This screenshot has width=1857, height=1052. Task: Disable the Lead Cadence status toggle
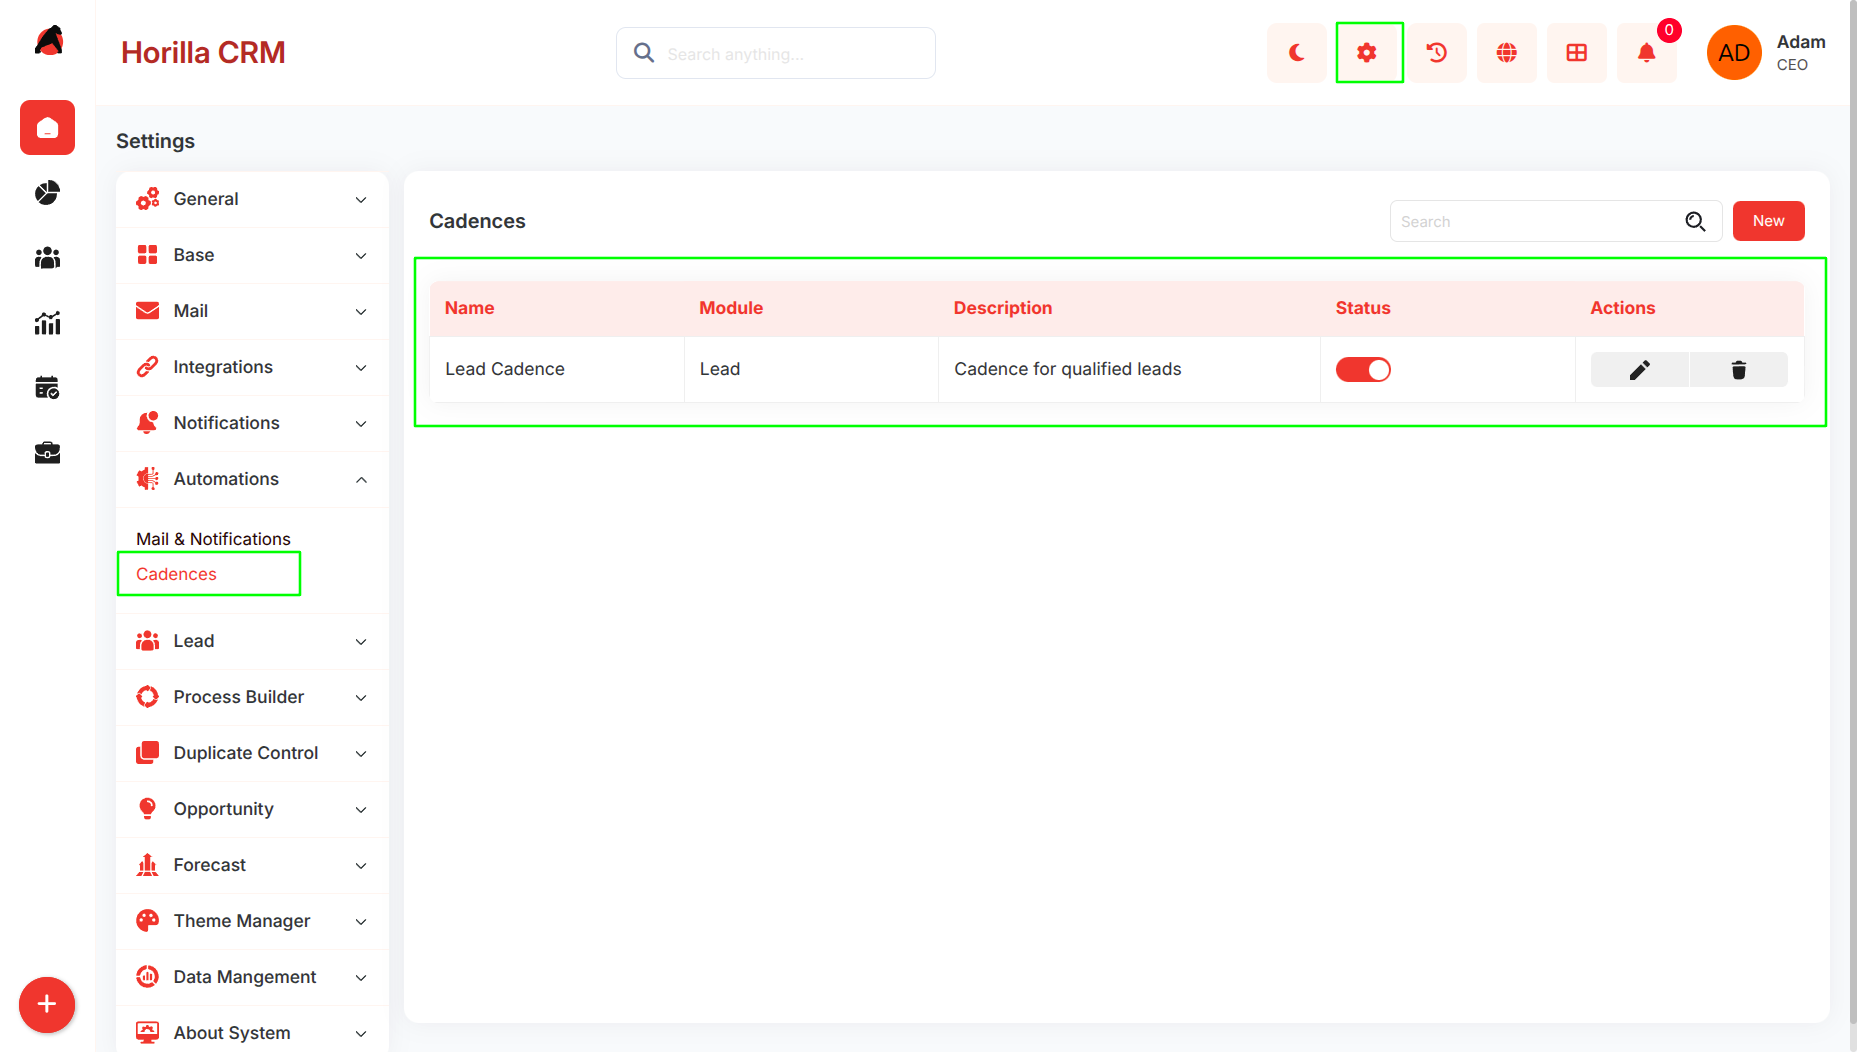(1363, 370)
